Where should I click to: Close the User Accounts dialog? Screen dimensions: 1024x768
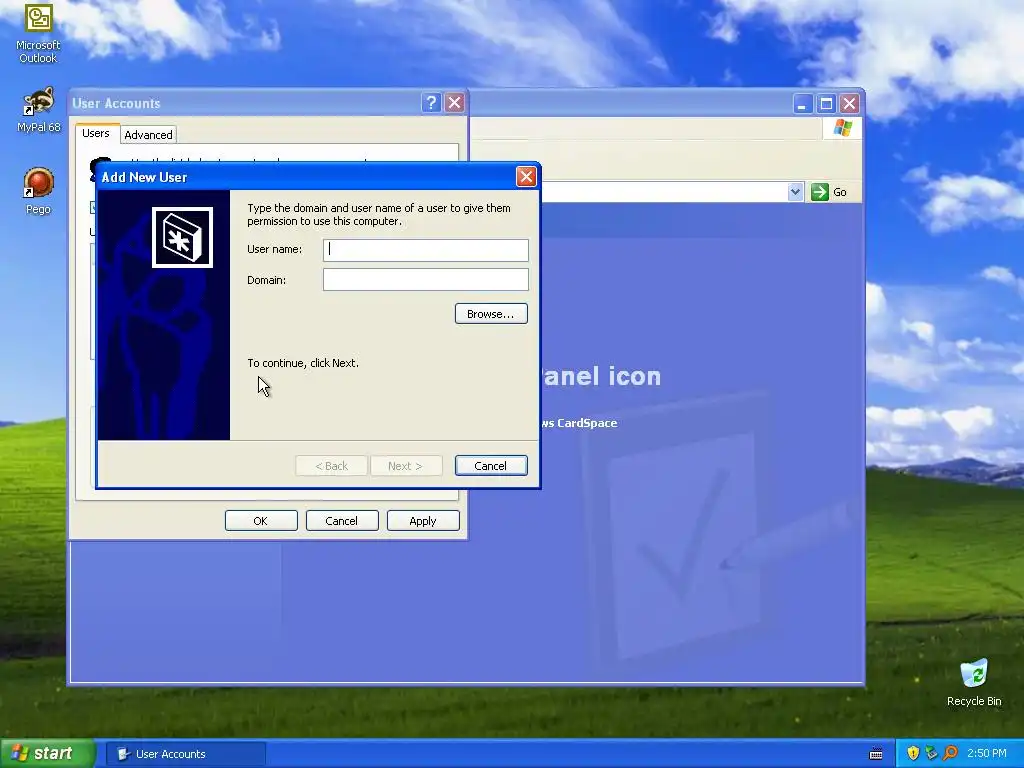coord(455,103)
